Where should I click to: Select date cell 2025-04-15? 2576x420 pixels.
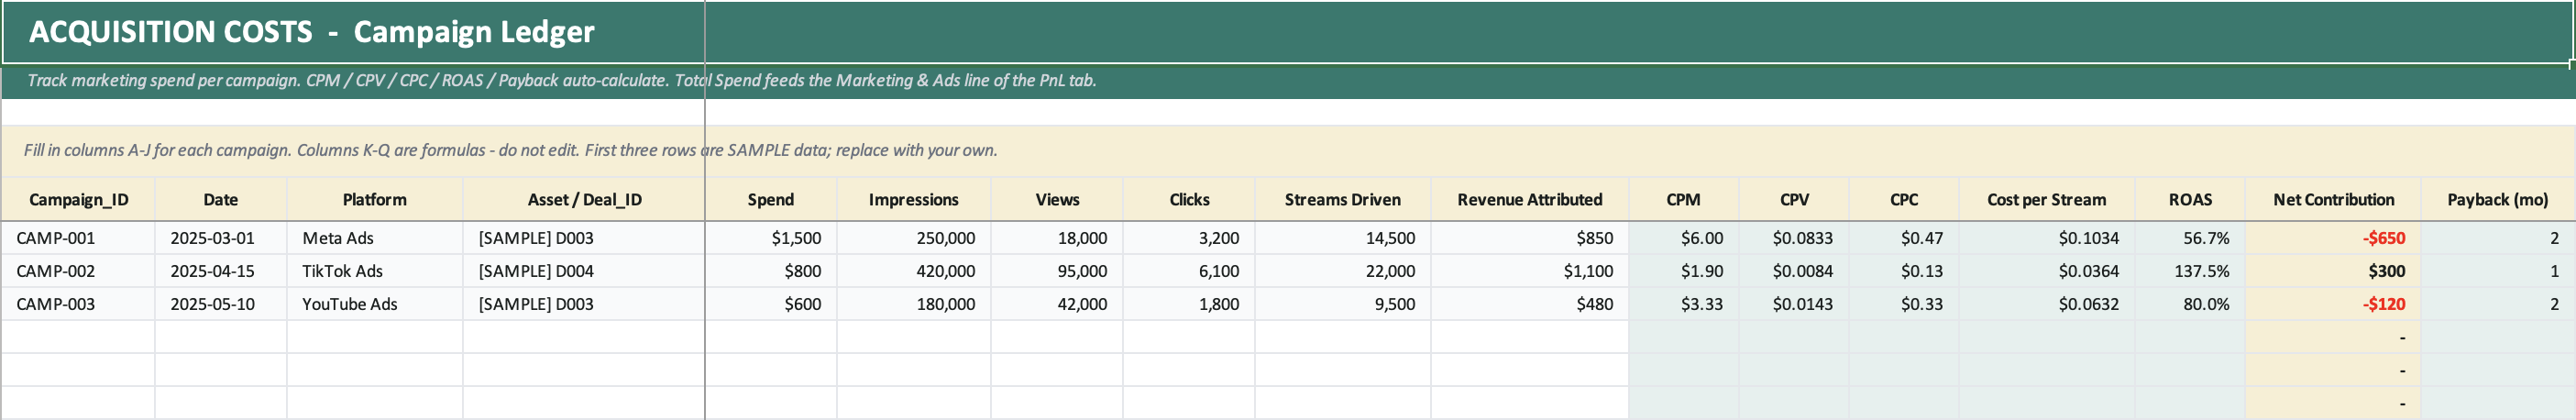[221, 271]
